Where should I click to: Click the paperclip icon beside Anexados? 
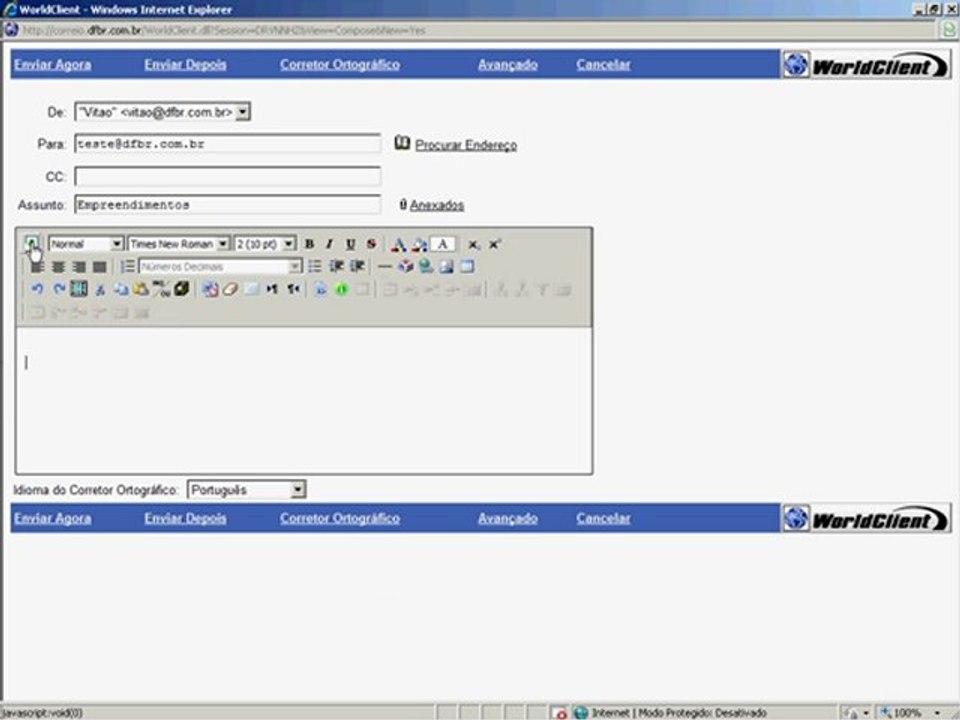tap(403, 204)
